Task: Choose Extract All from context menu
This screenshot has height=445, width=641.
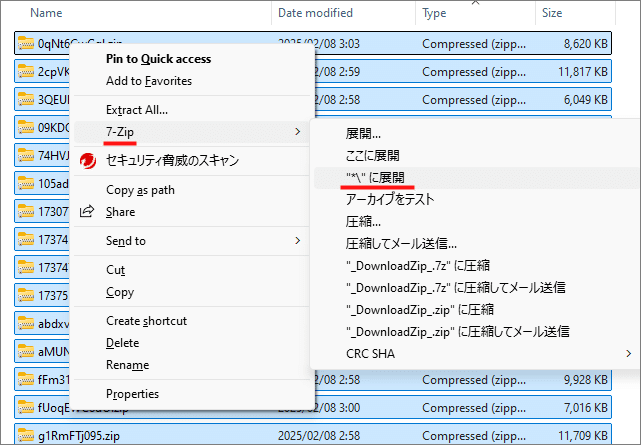Action: point(136,110)
